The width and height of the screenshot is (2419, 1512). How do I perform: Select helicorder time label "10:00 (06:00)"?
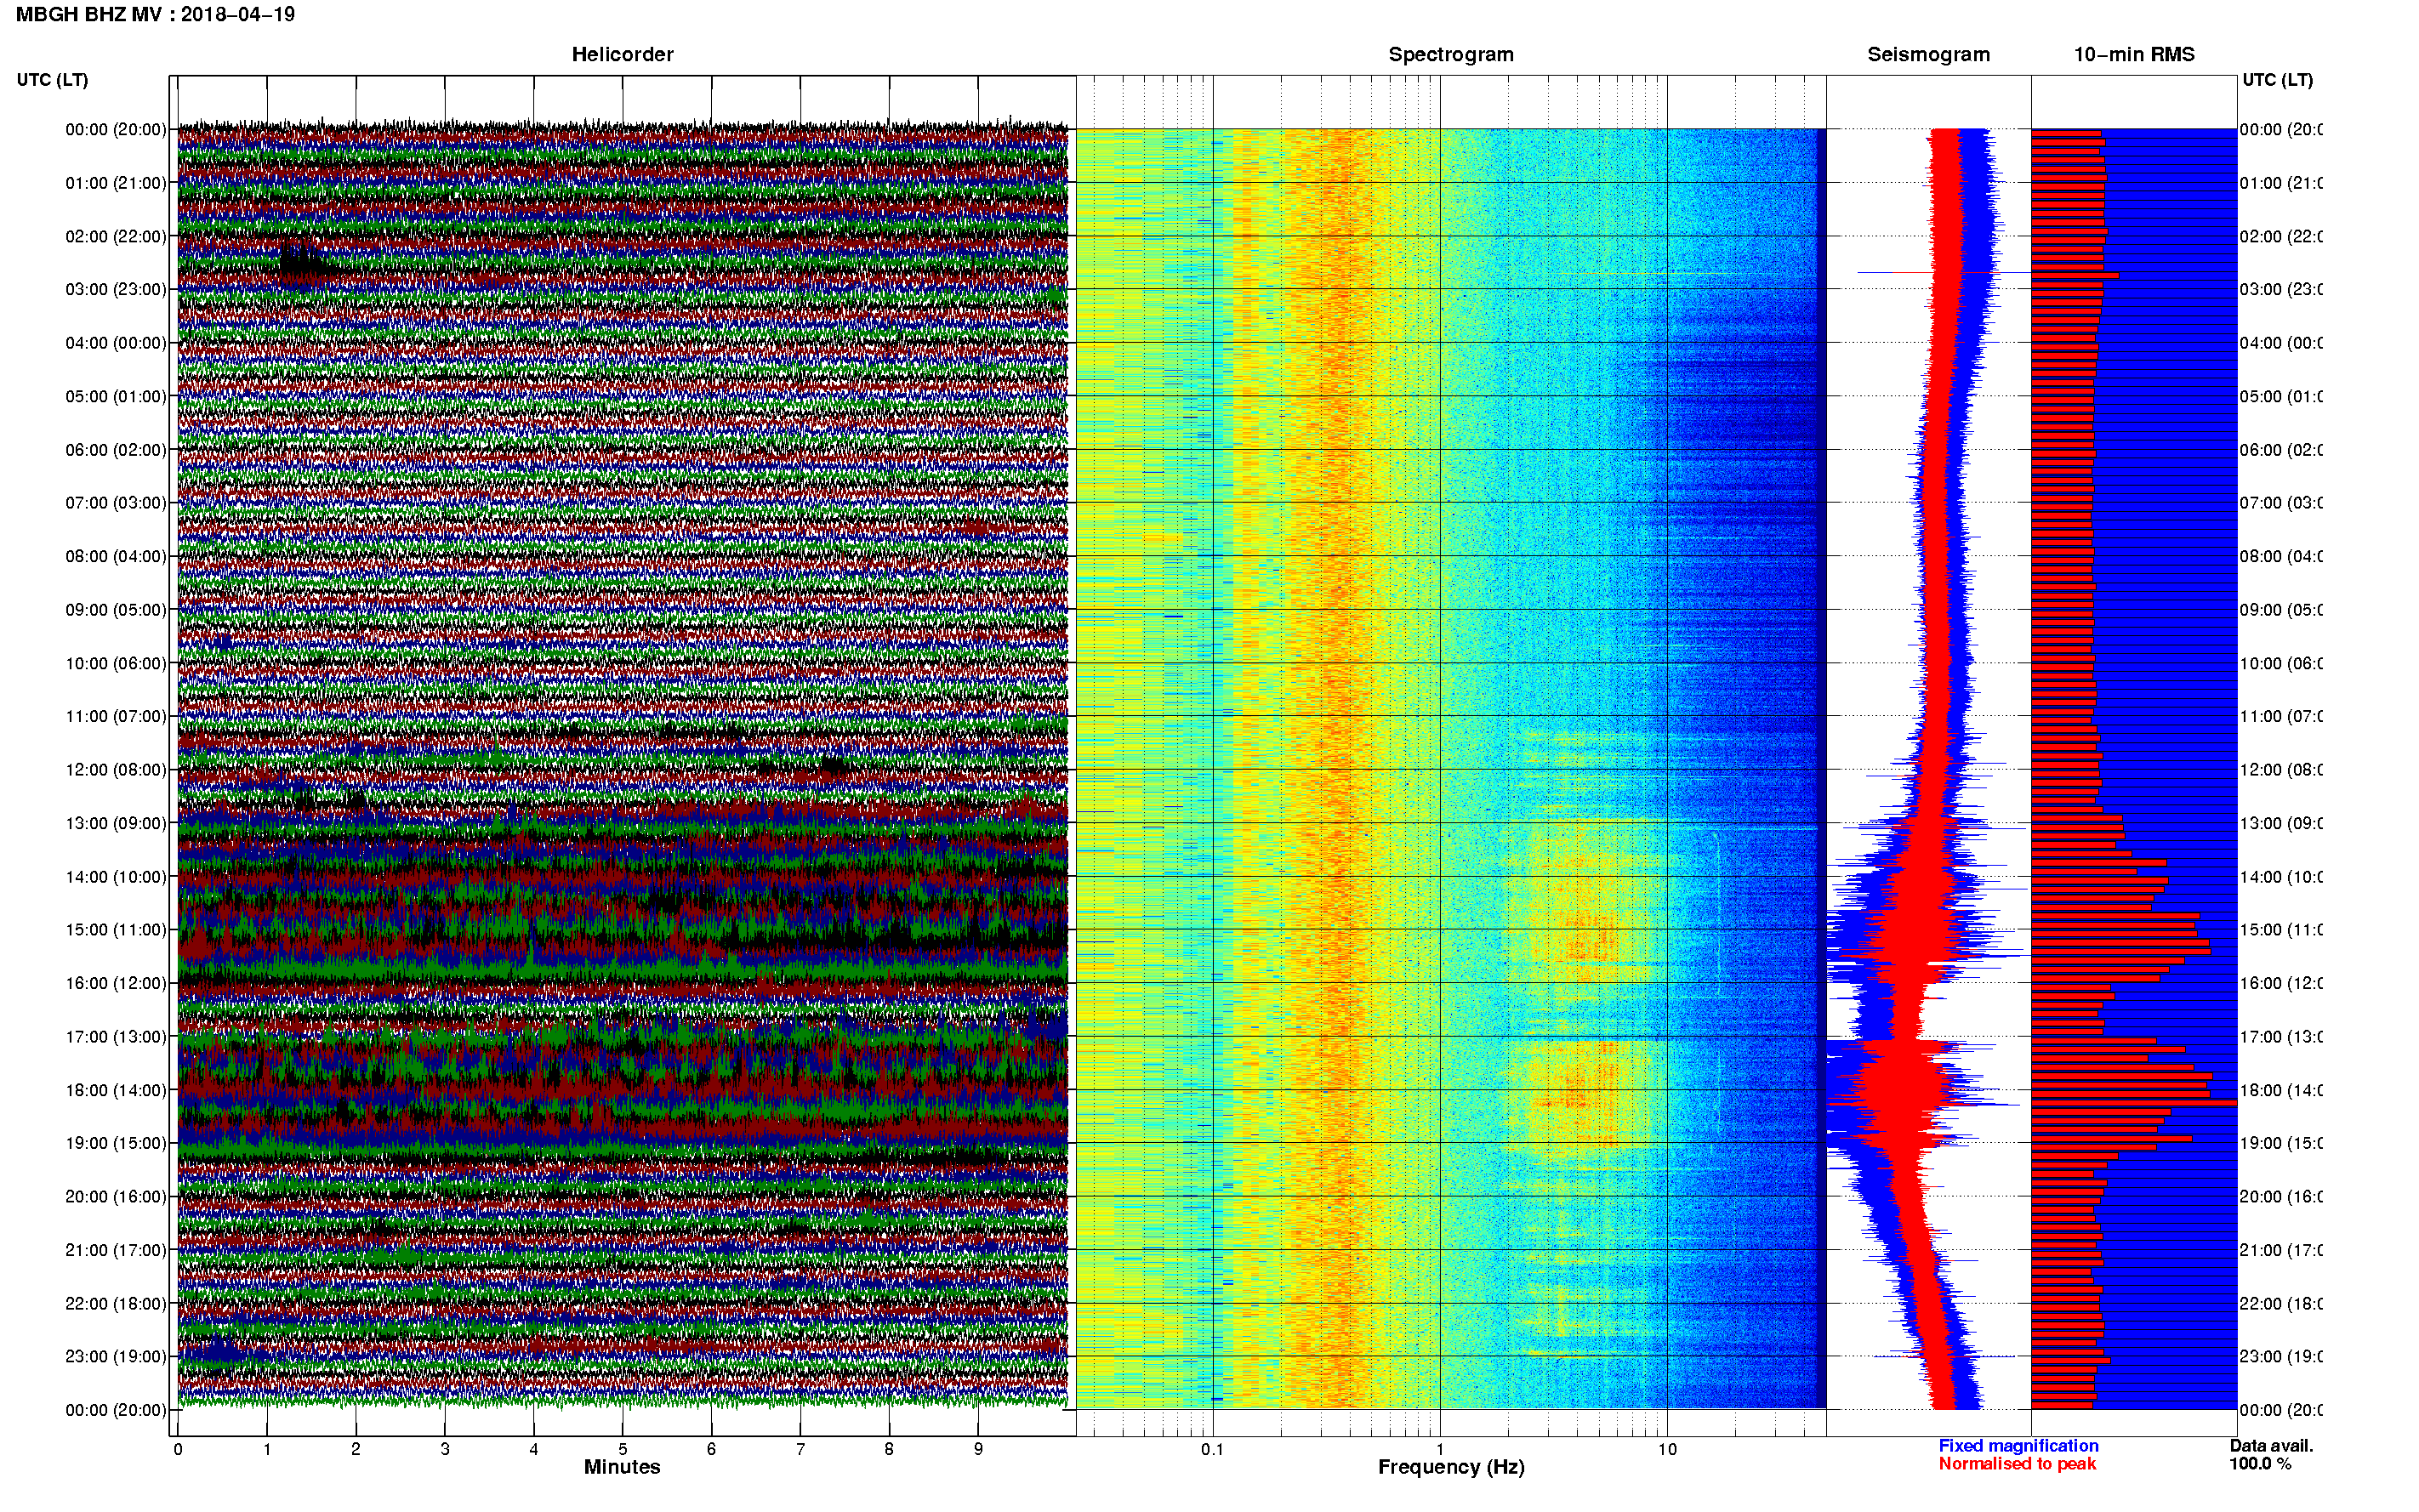116,663
